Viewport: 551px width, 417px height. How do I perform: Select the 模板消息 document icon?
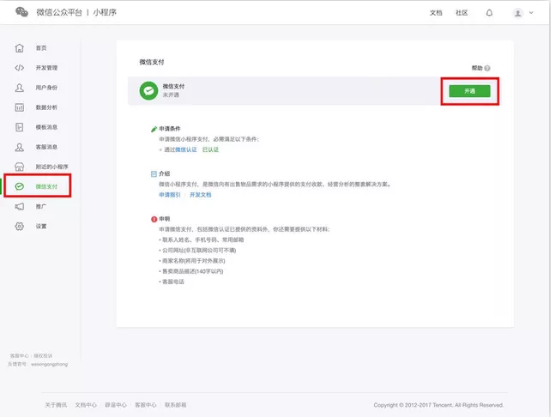pos(19,127)
